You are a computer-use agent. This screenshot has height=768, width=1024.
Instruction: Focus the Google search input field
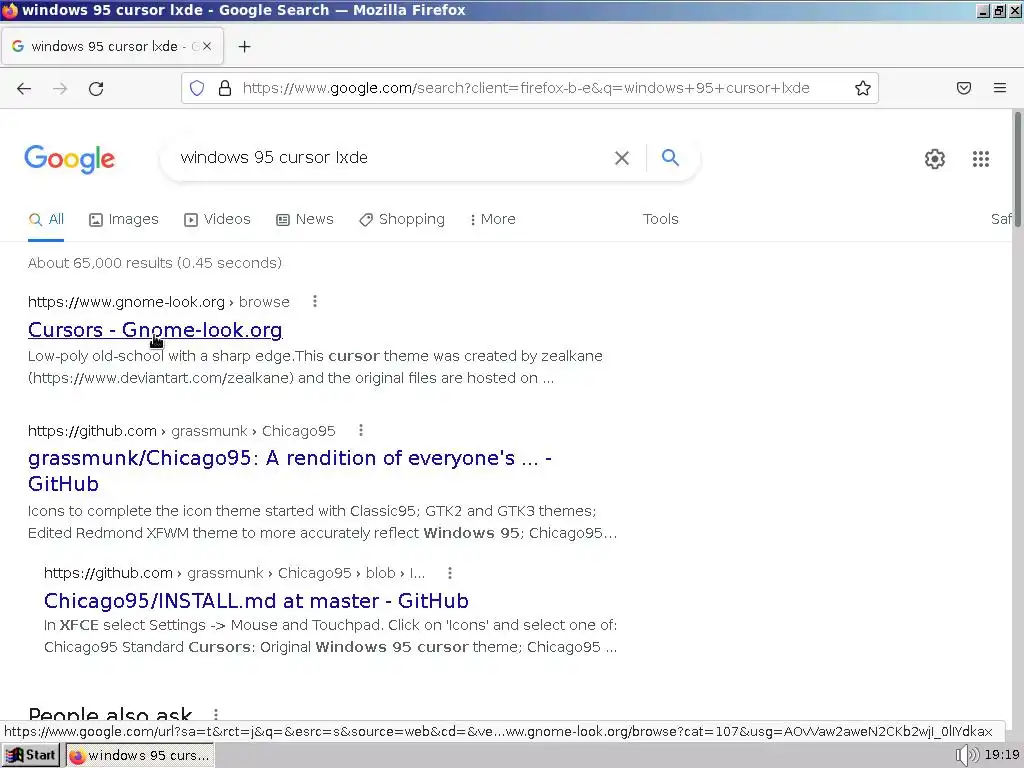[x=392, y=157]
